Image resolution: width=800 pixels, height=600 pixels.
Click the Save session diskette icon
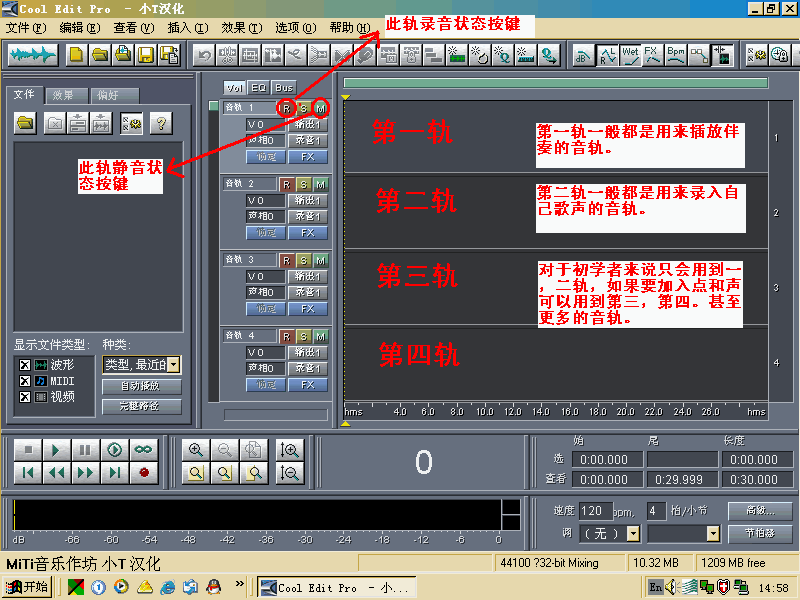146,55
